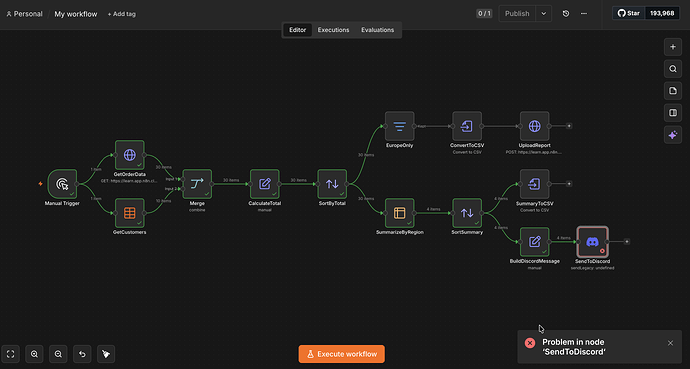The height and width of the screenshot is (369, 690).
Task: Open the ConvertToCSV node
Action: [x=467, y=126]
